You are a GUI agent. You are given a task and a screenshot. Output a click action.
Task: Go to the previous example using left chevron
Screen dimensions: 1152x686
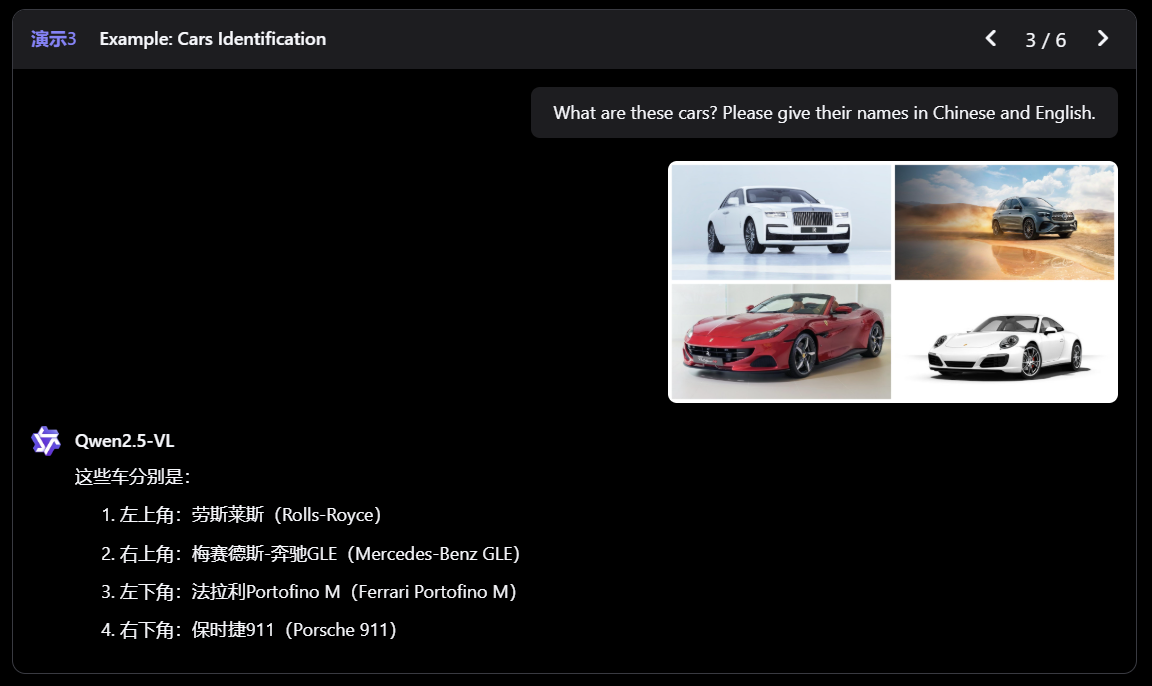pos(991,39)
